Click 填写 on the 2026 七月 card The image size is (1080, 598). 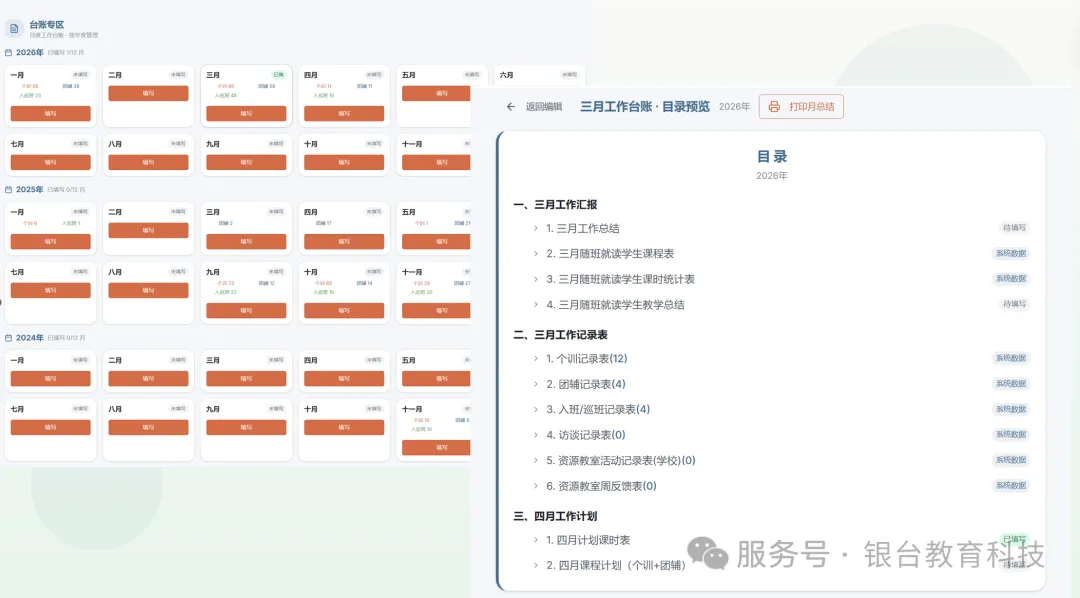pyautogui.click(x=50, y=163)
